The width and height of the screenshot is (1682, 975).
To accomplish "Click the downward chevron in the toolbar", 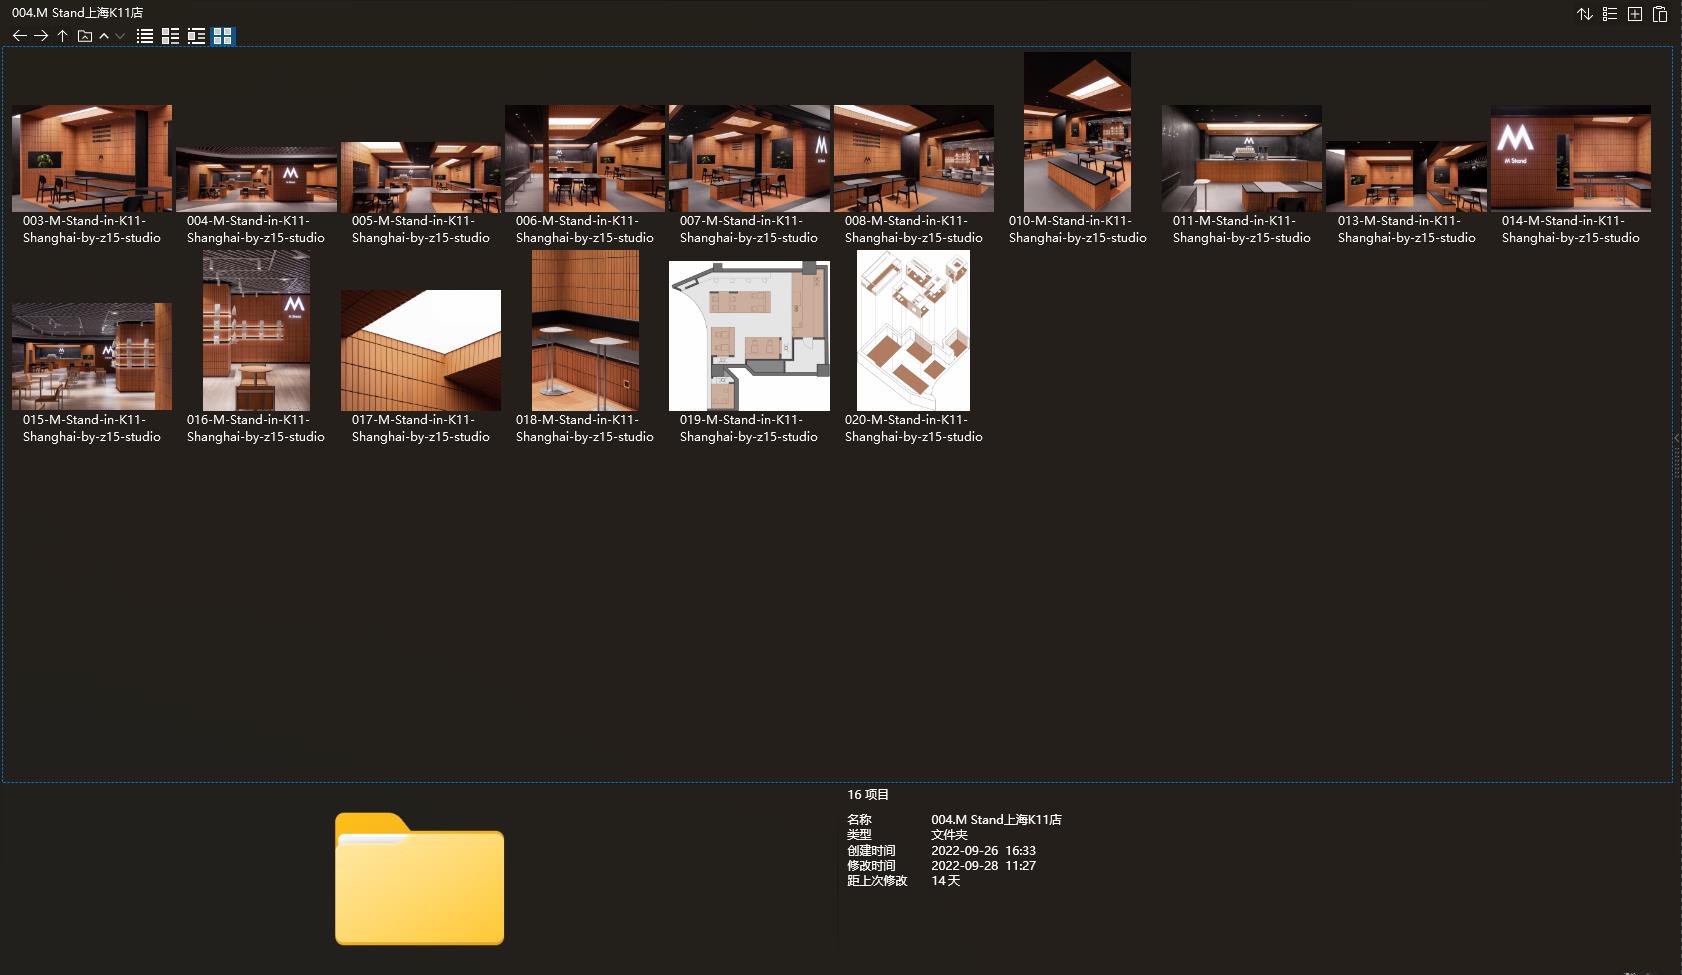I will pyautogui.click(x=120, y=36).
